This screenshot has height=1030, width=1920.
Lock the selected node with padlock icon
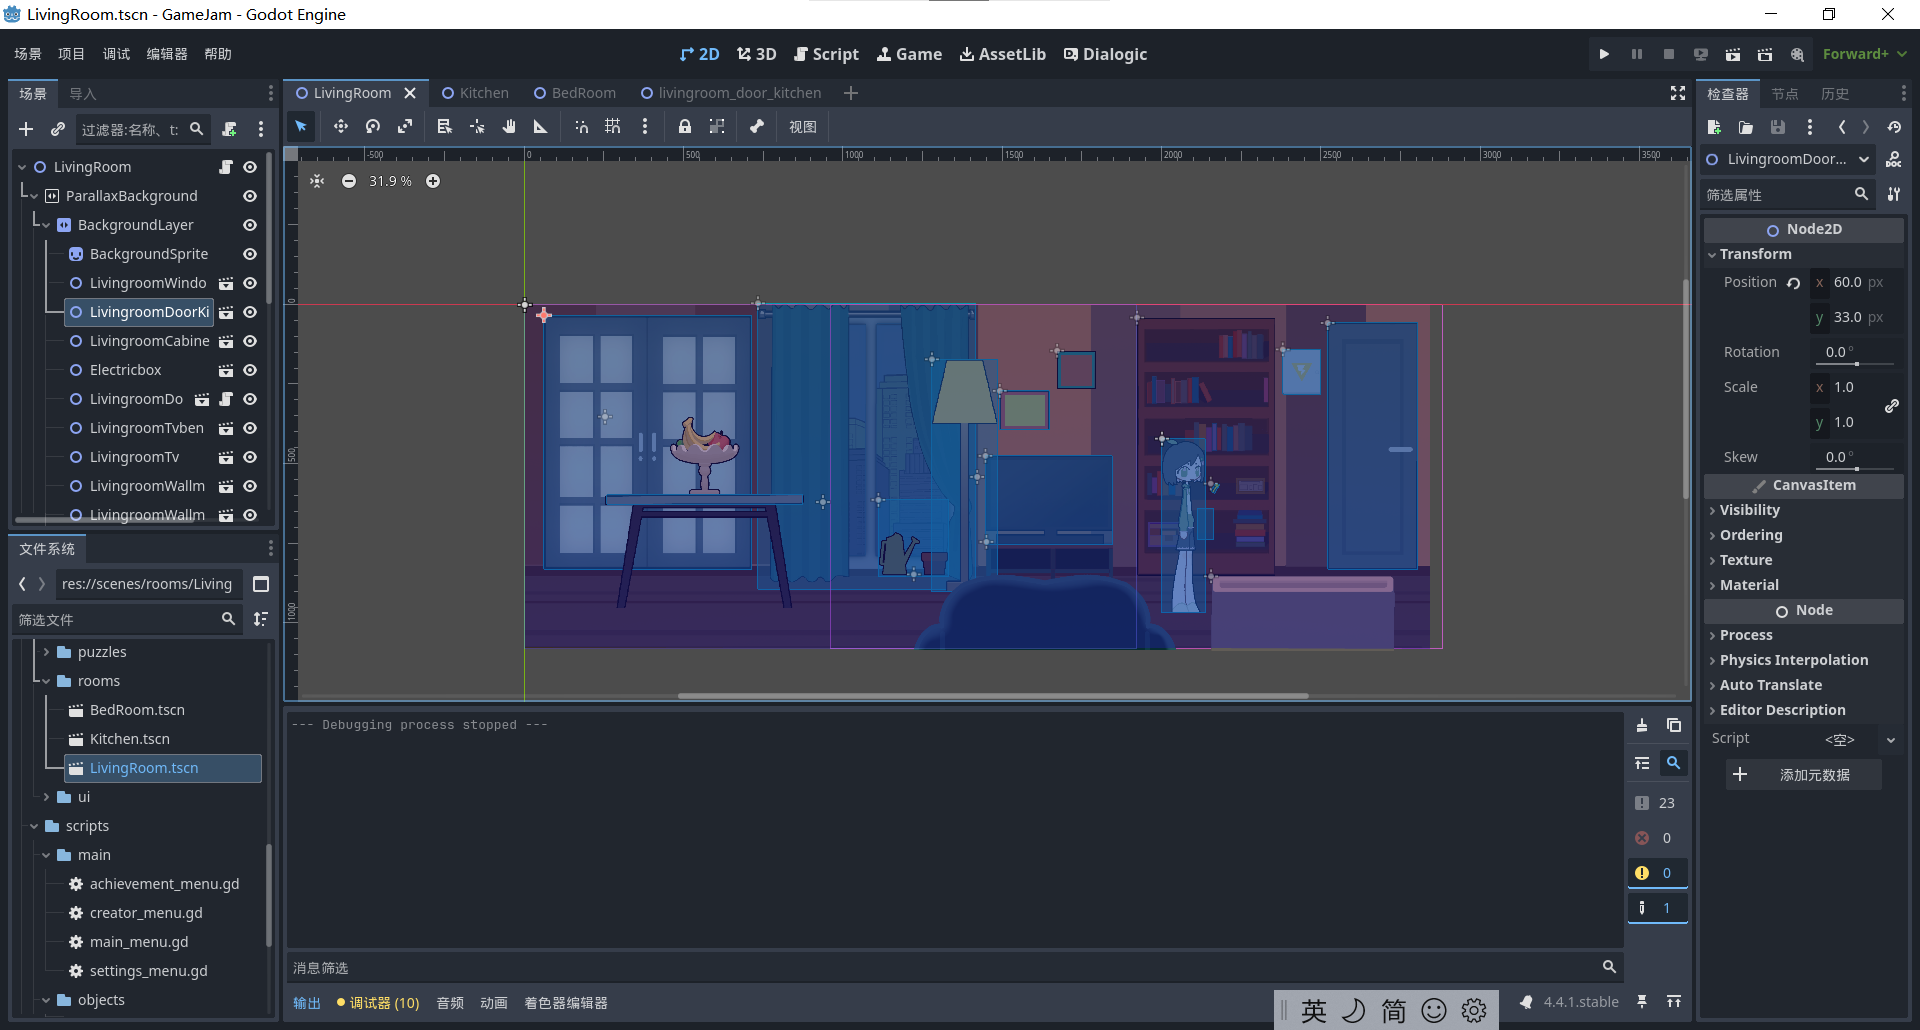pyautogui.click(x=685, y=127)
